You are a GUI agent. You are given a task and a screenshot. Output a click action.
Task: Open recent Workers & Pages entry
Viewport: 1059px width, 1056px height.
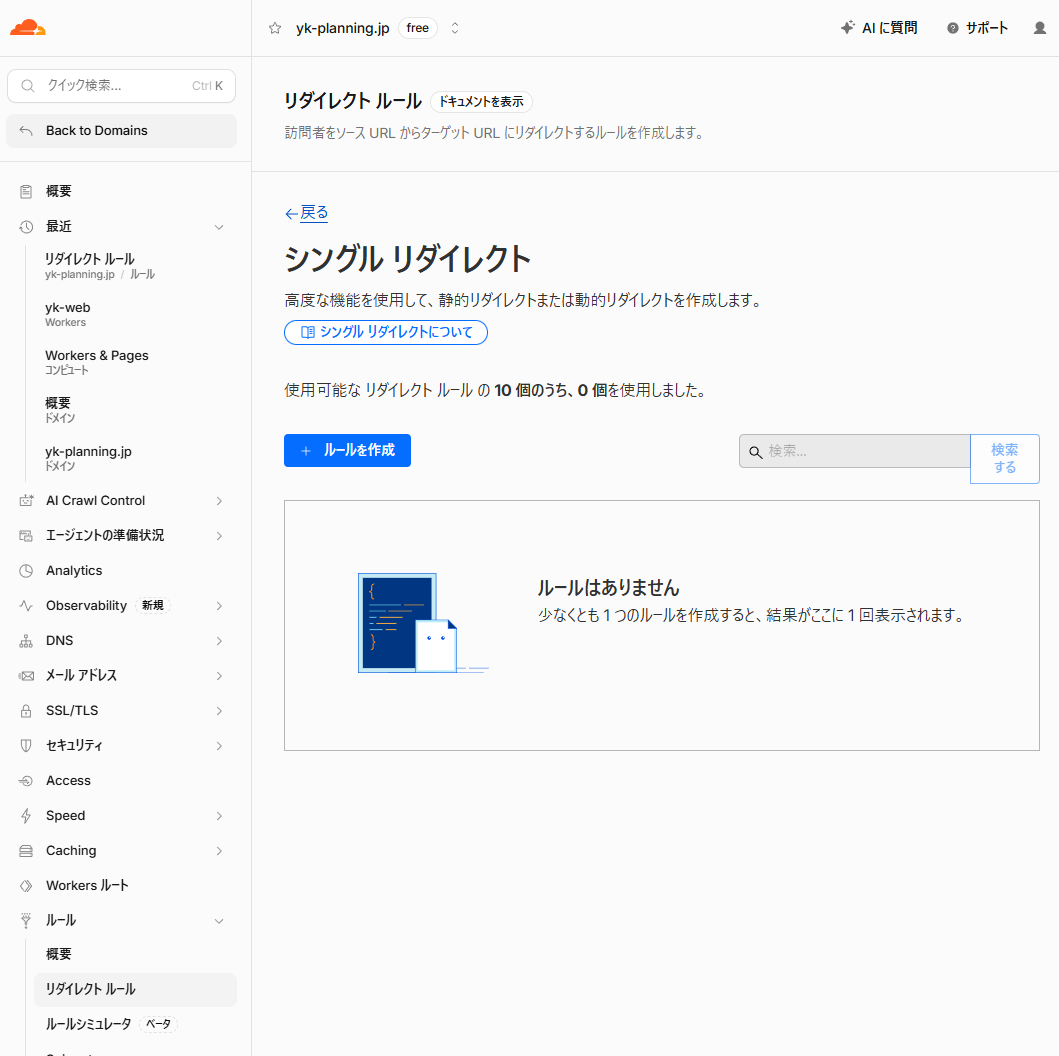click(97, 363)
